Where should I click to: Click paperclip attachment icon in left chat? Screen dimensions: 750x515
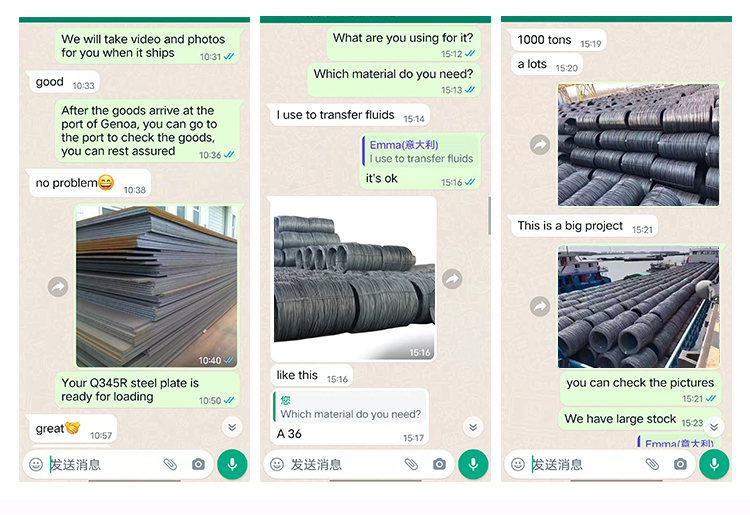click(170, 464)
